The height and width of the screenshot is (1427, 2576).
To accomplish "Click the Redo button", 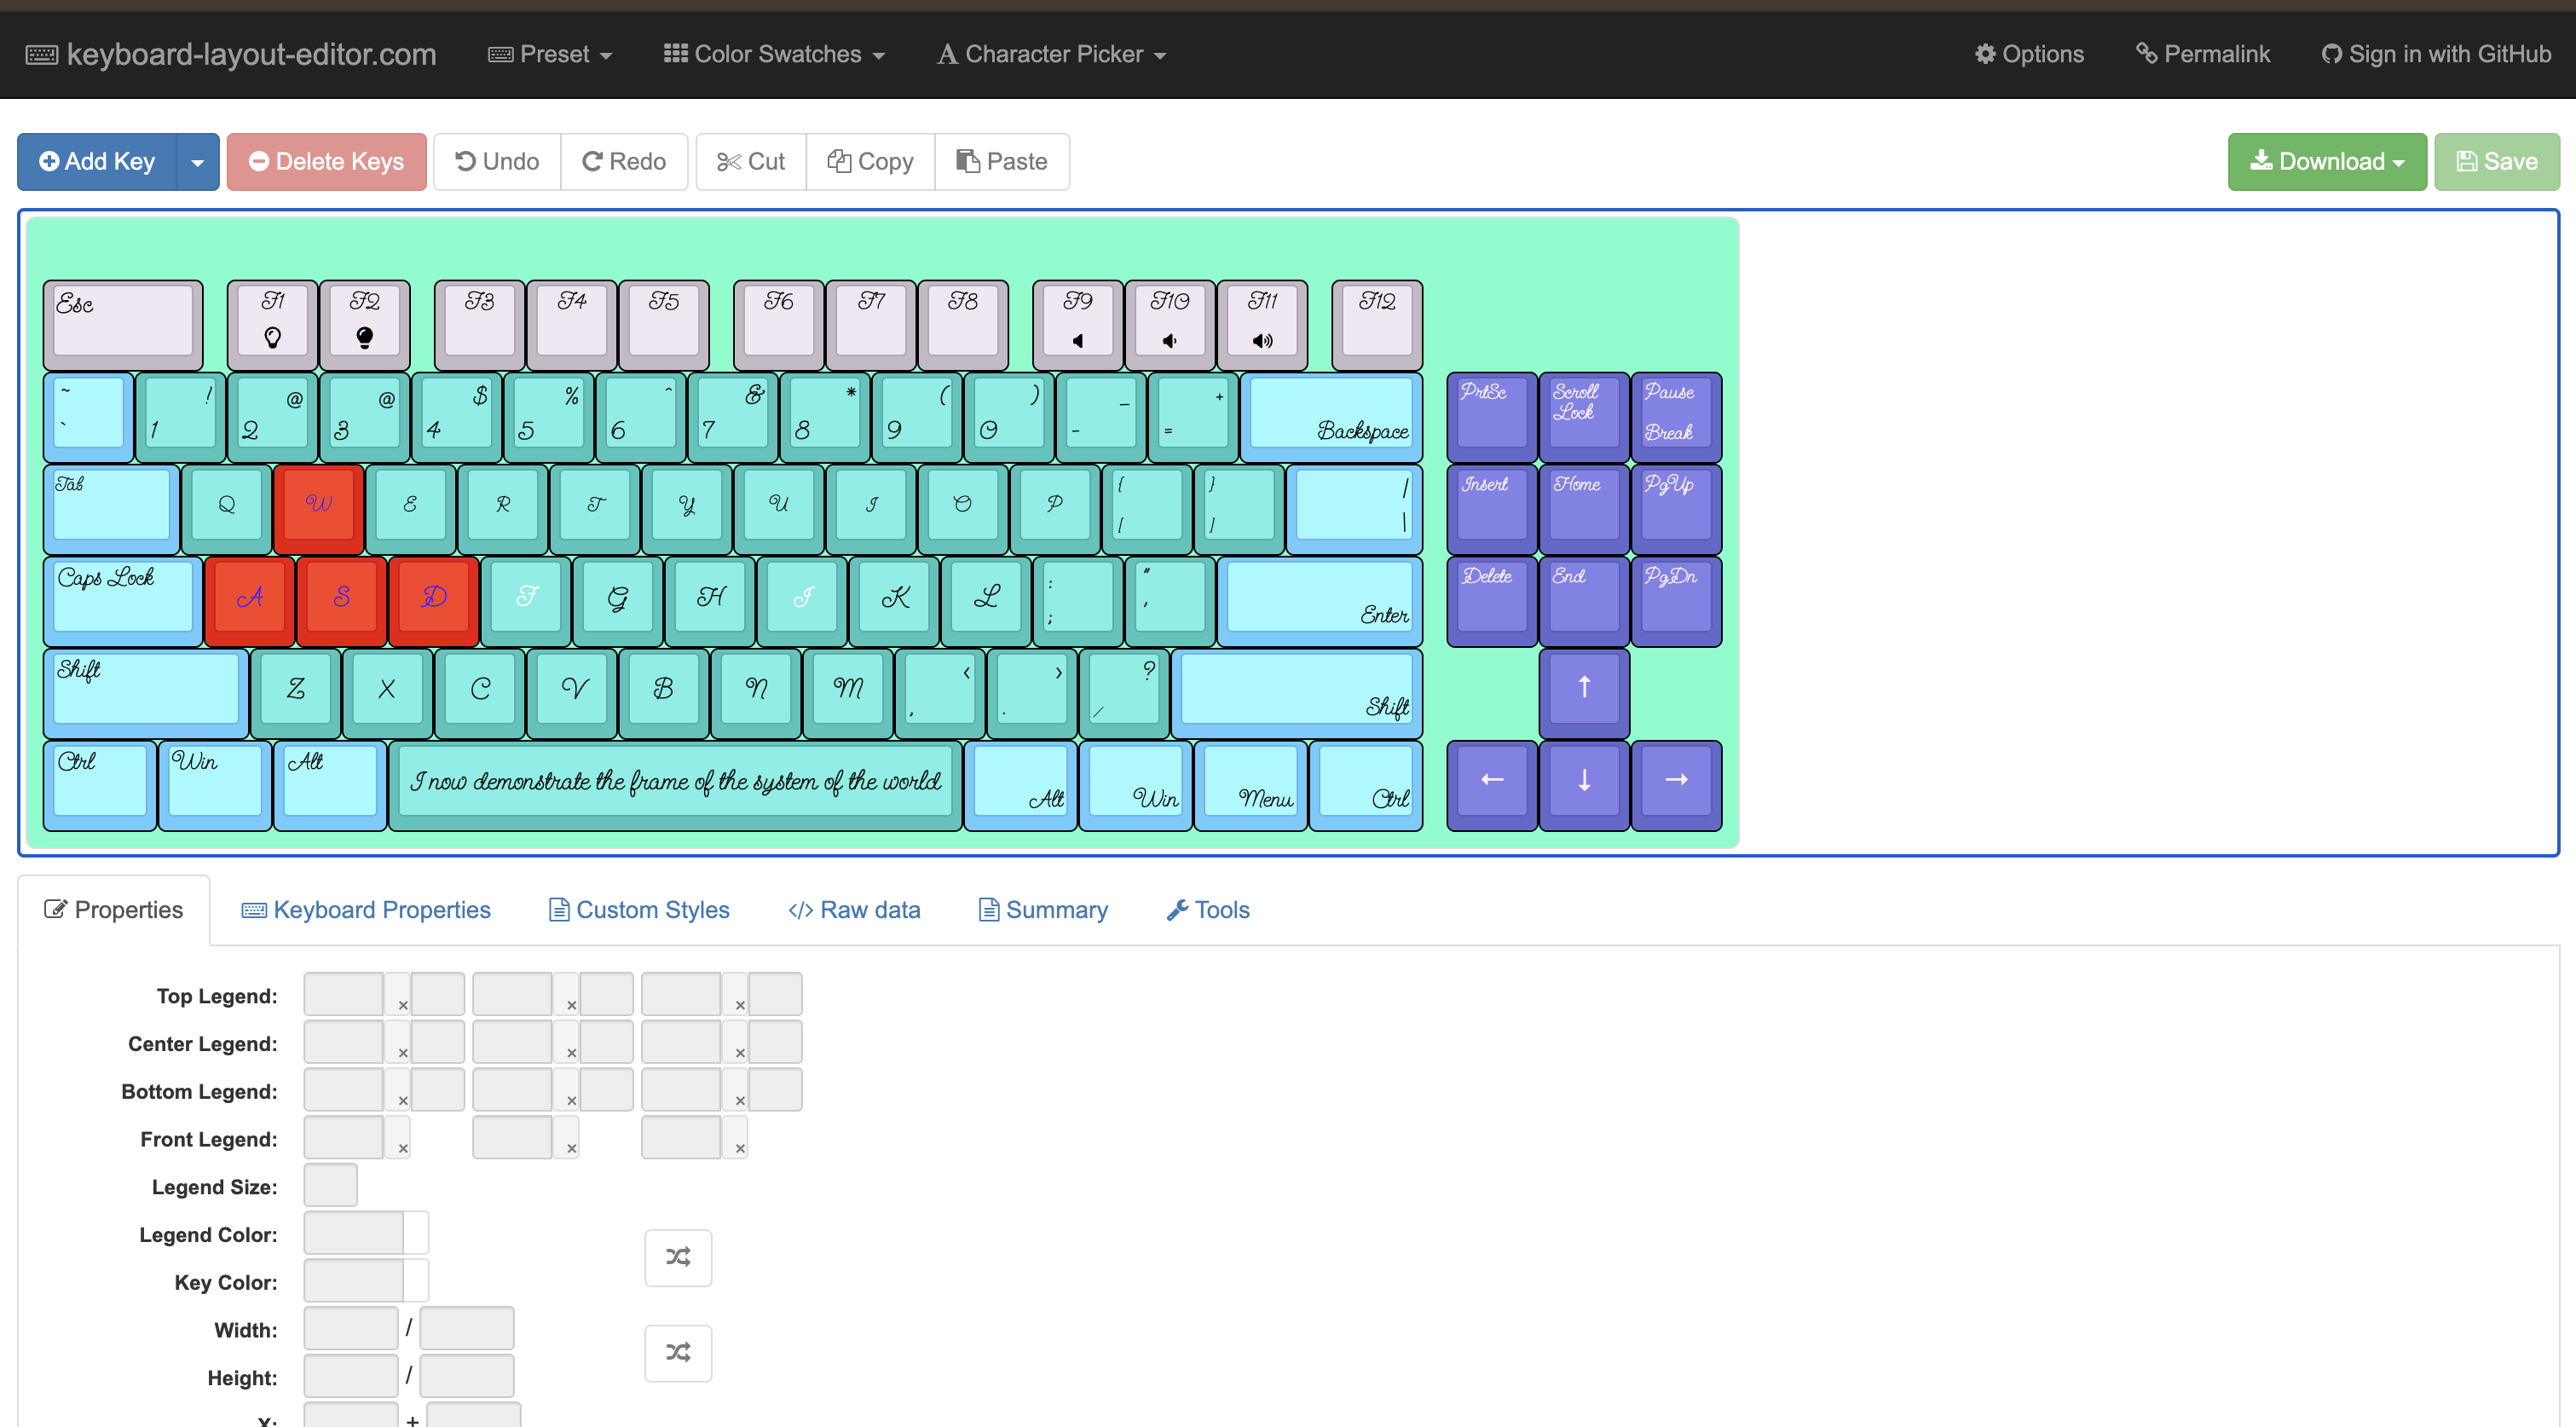I will pos(624,161).
